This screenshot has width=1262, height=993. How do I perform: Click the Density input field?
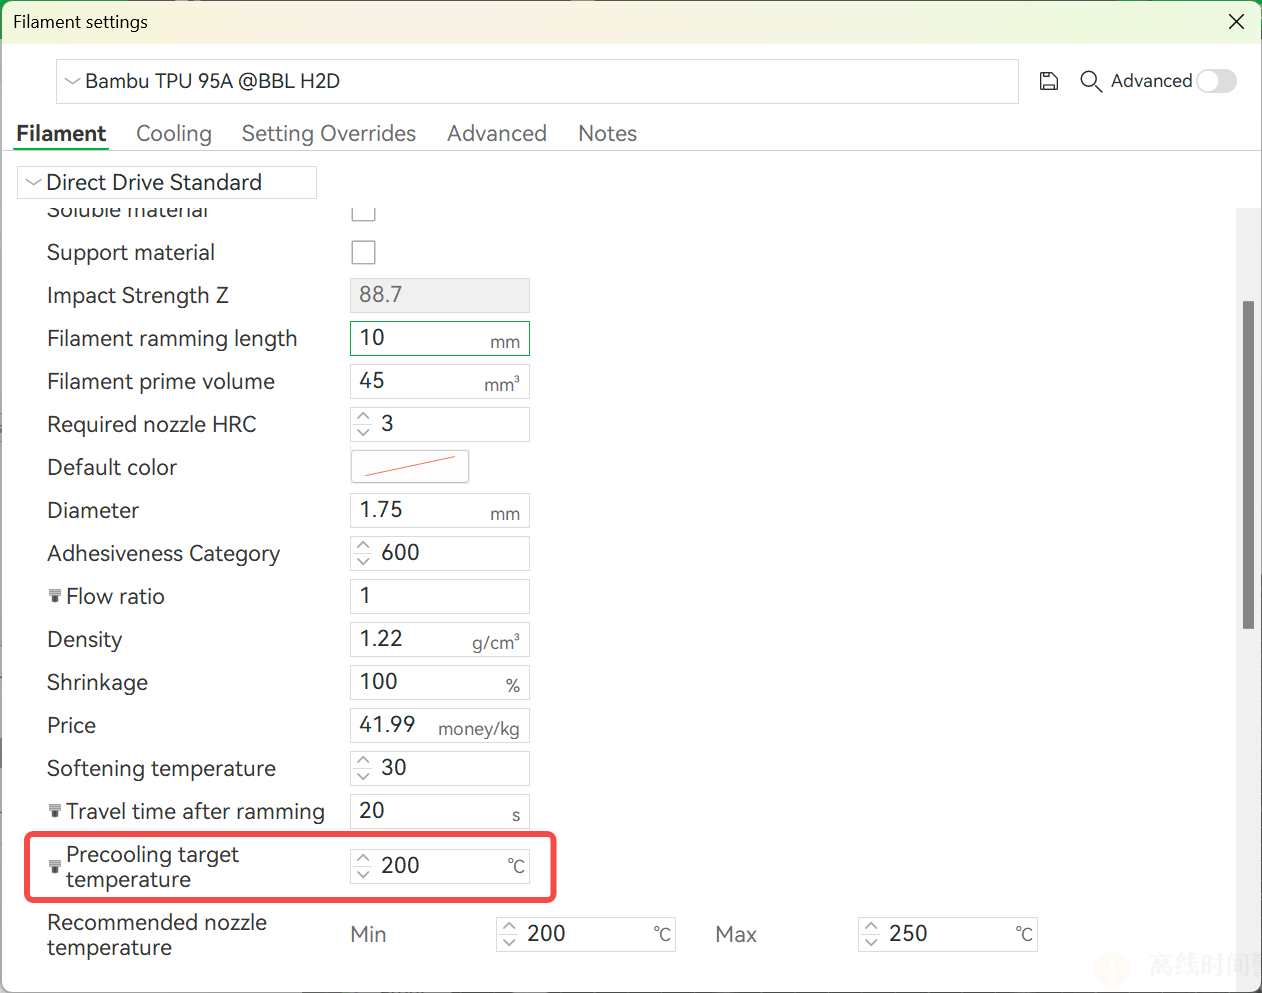coord(440,639)
